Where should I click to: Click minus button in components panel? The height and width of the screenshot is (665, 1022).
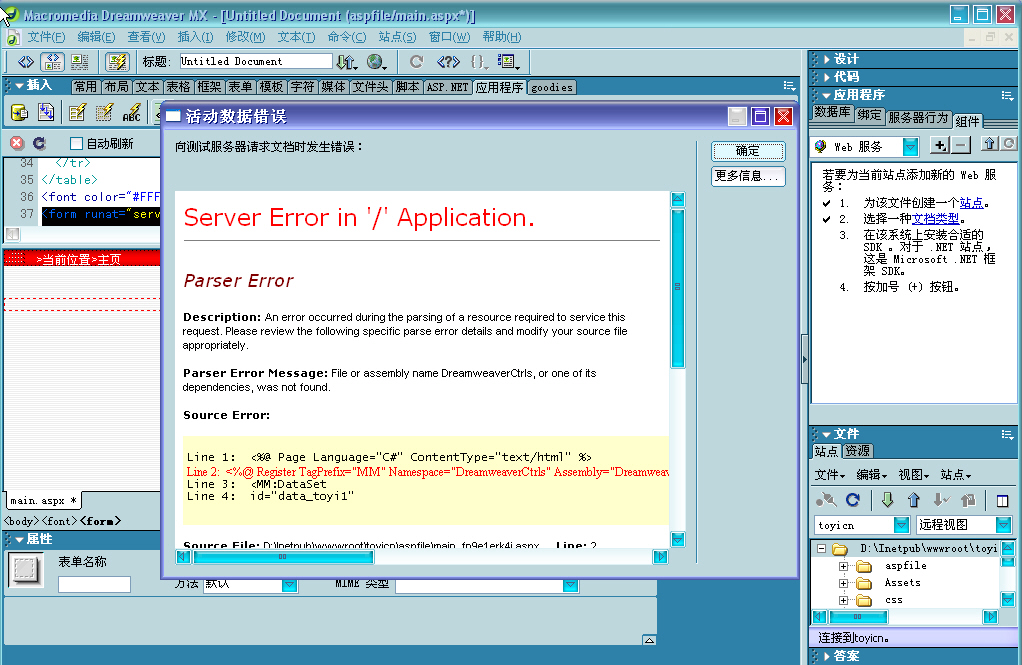tap(961, 145)
